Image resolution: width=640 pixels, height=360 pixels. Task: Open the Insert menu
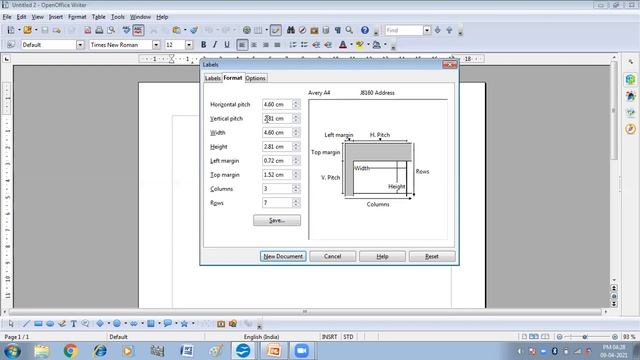point(56,17)
